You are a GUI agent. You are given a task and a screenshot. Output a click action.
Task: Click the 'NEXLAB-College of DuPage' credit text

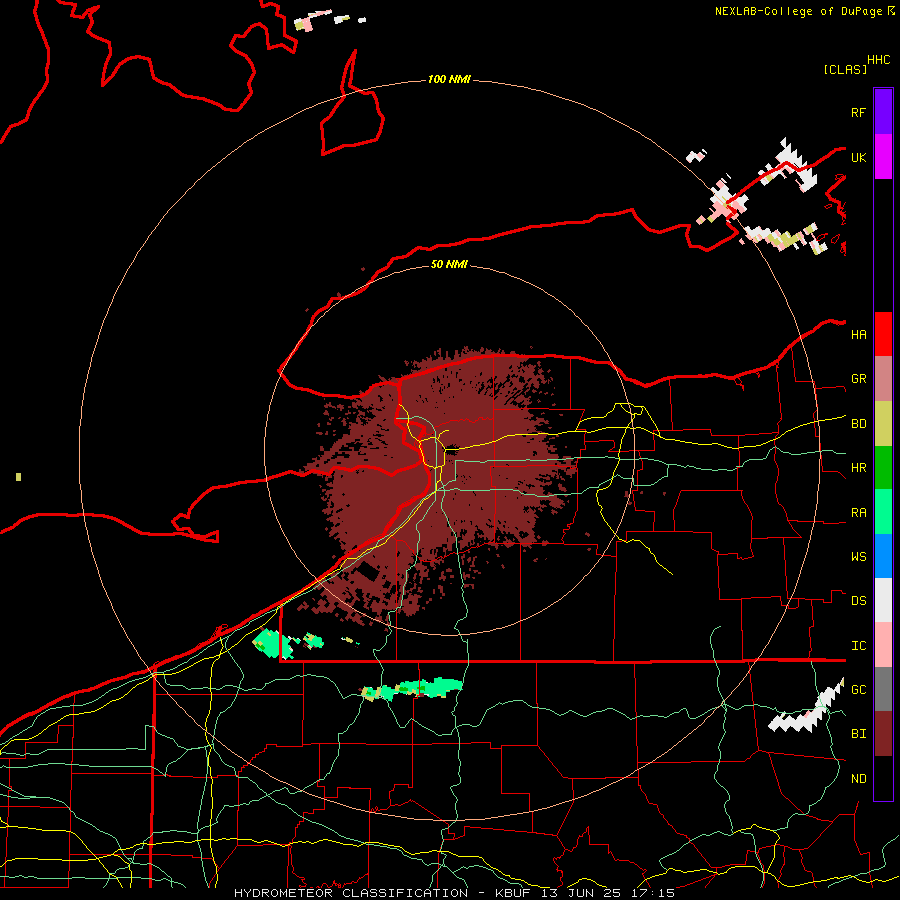(x=800, y=11)
